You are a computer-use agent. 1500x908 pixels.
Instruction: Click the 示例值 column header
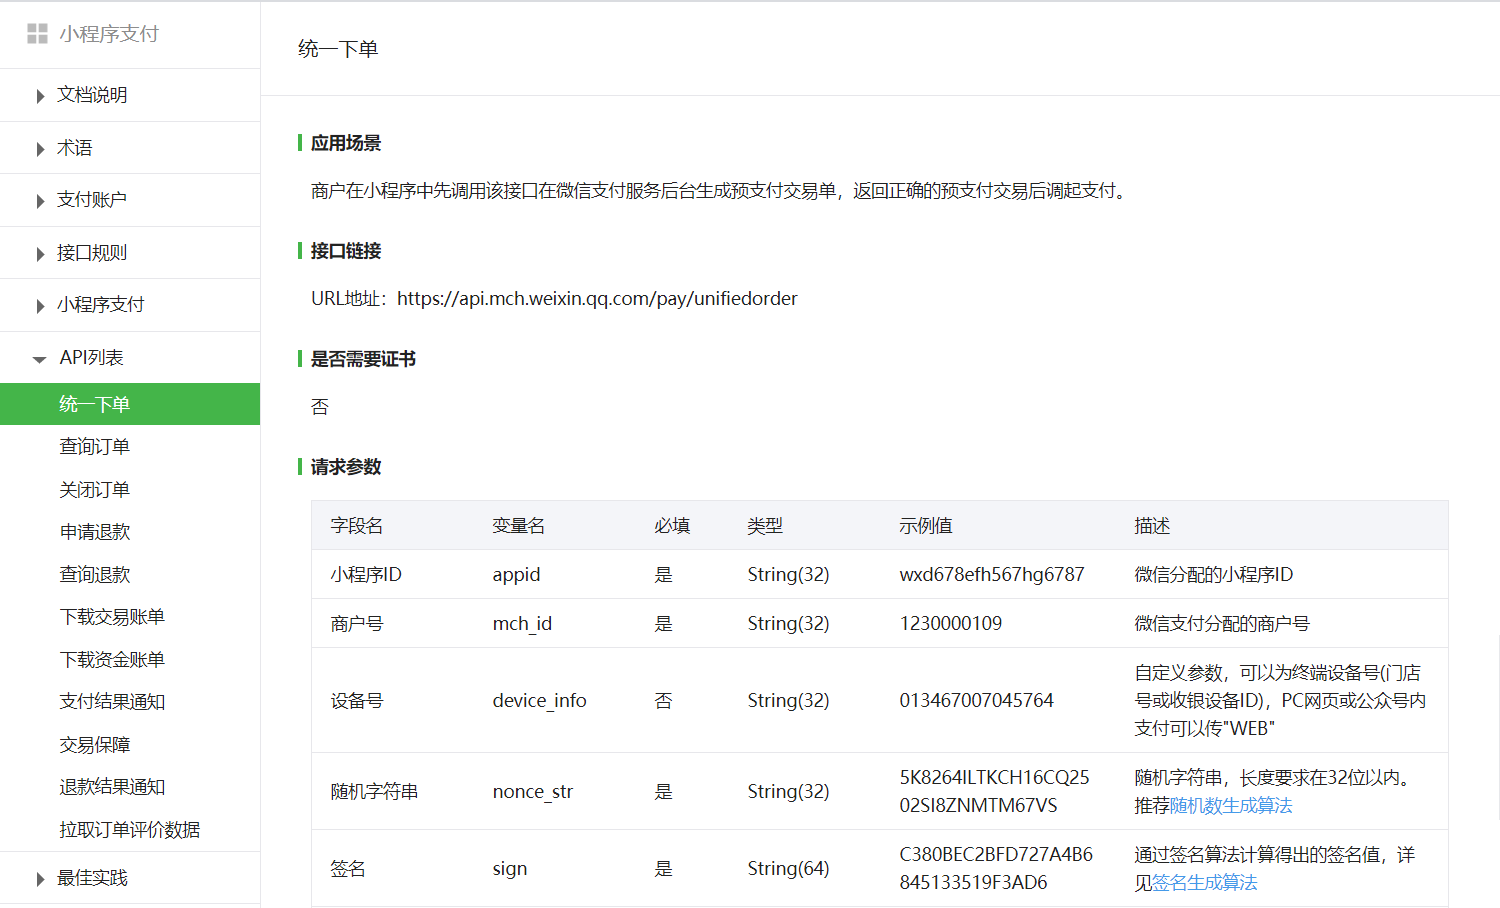[x=926, y=526]
